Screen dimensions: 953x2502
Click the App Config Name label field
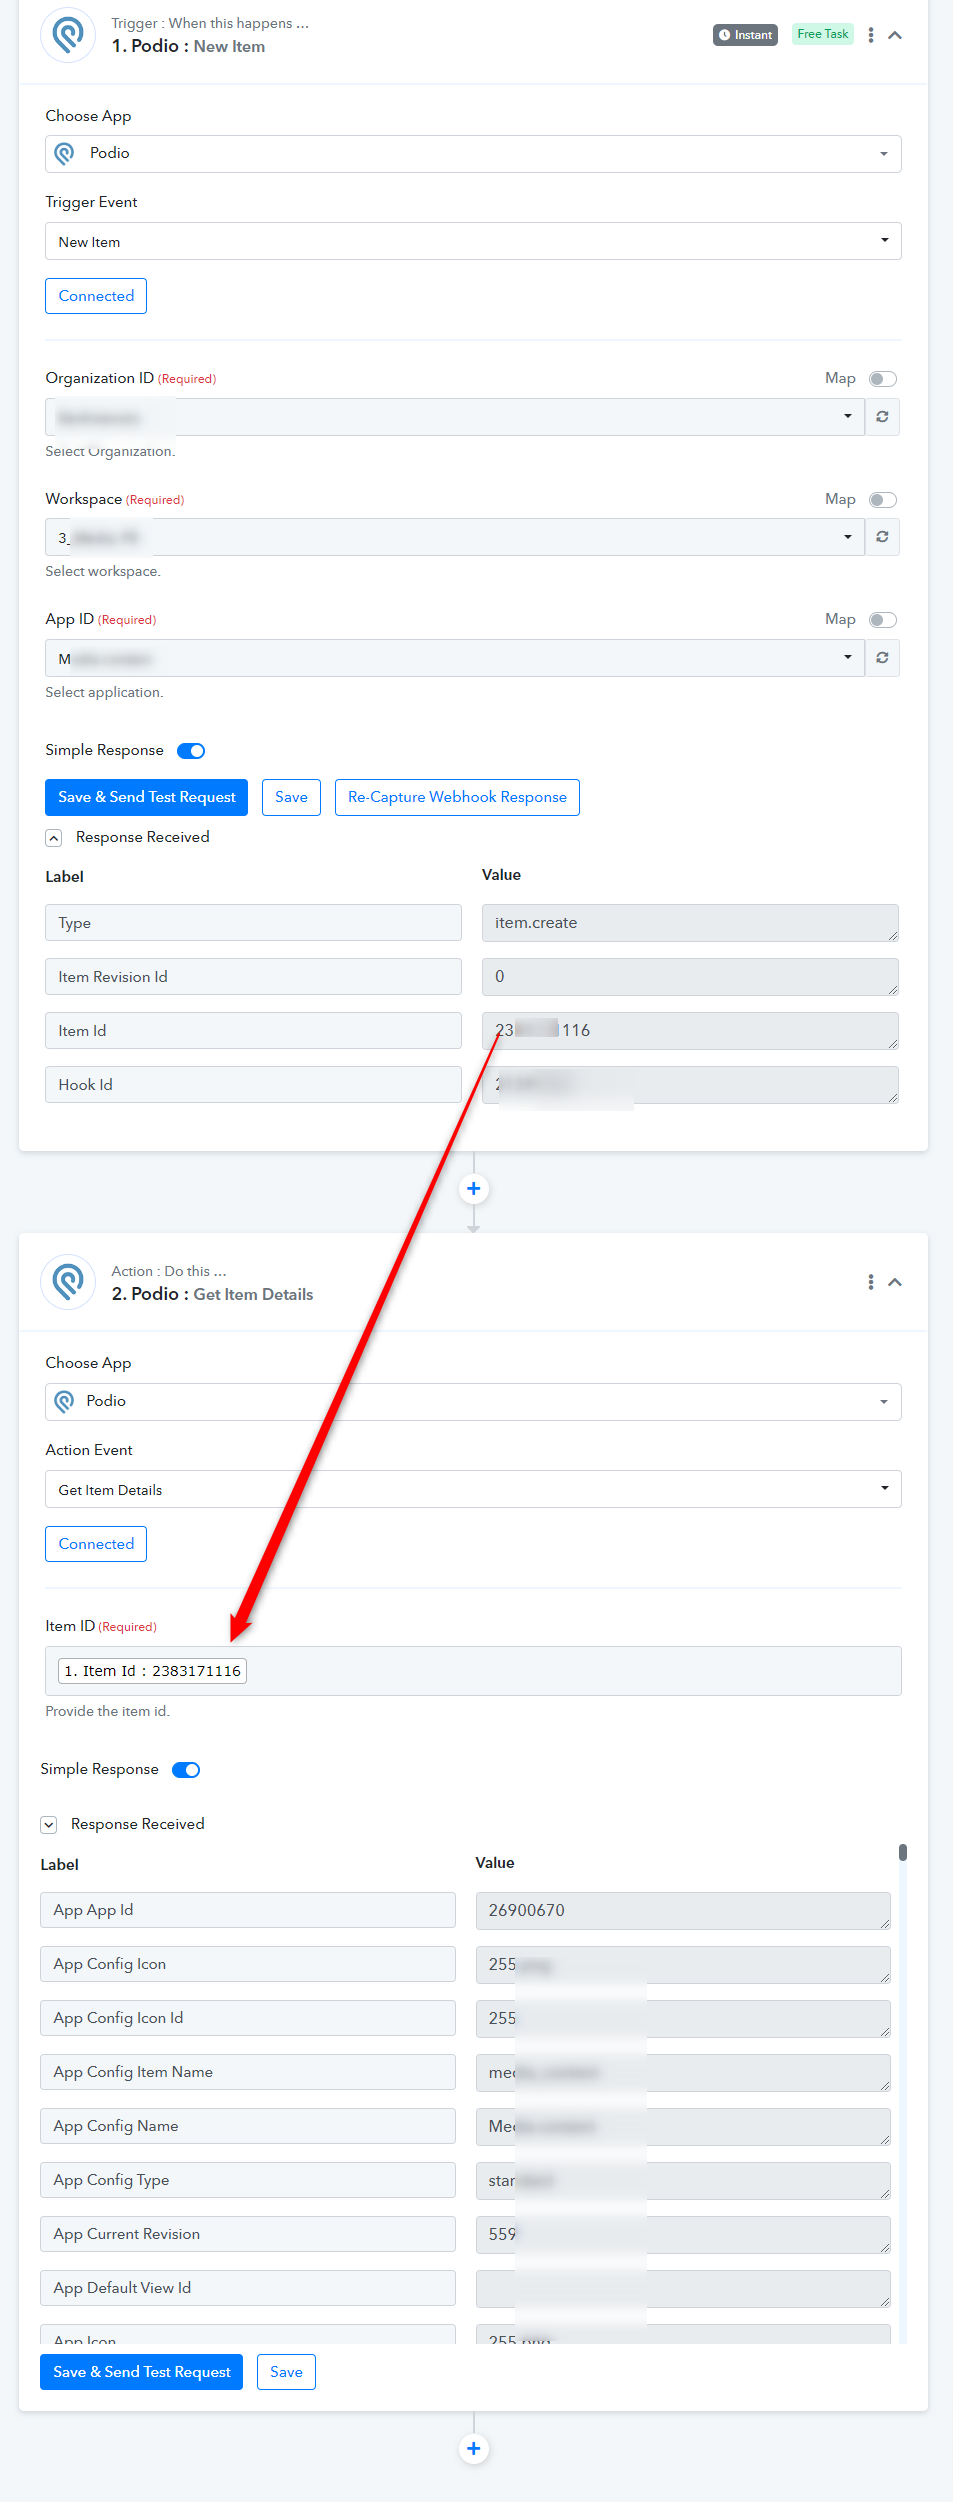tap(248, 2126)
